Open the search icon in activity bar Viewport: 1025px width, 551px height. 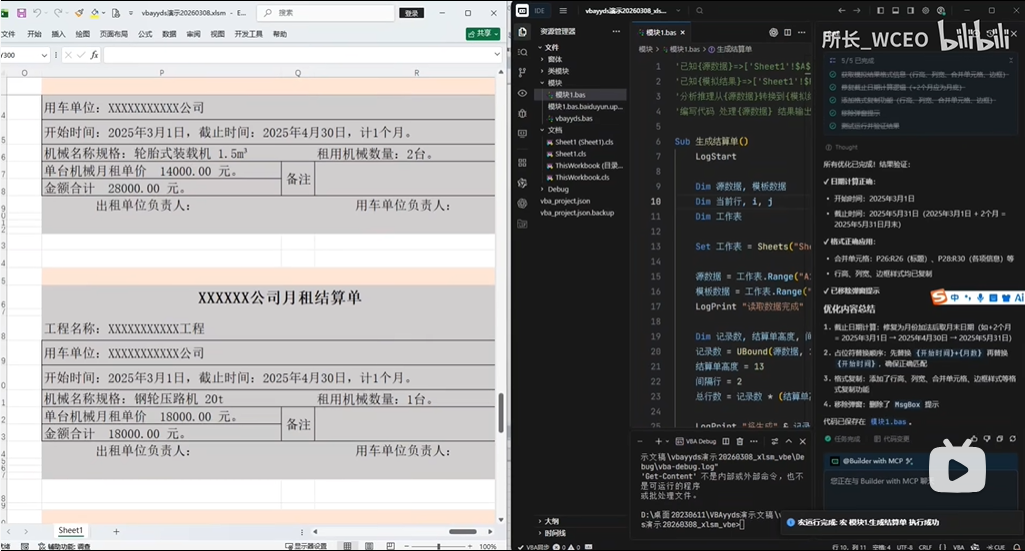pos(522,52)
